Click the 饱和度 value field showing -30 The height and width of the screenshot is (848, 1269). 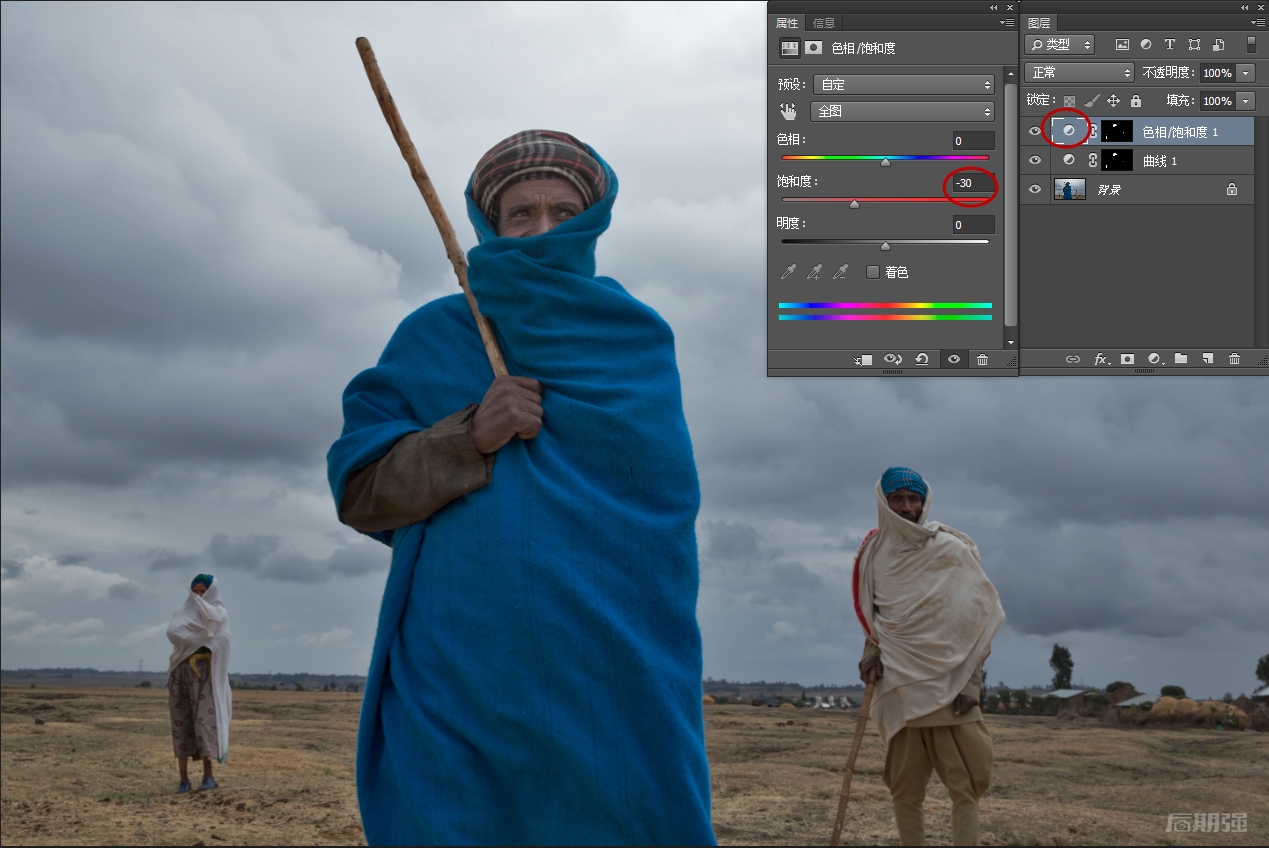coord(973,183)
